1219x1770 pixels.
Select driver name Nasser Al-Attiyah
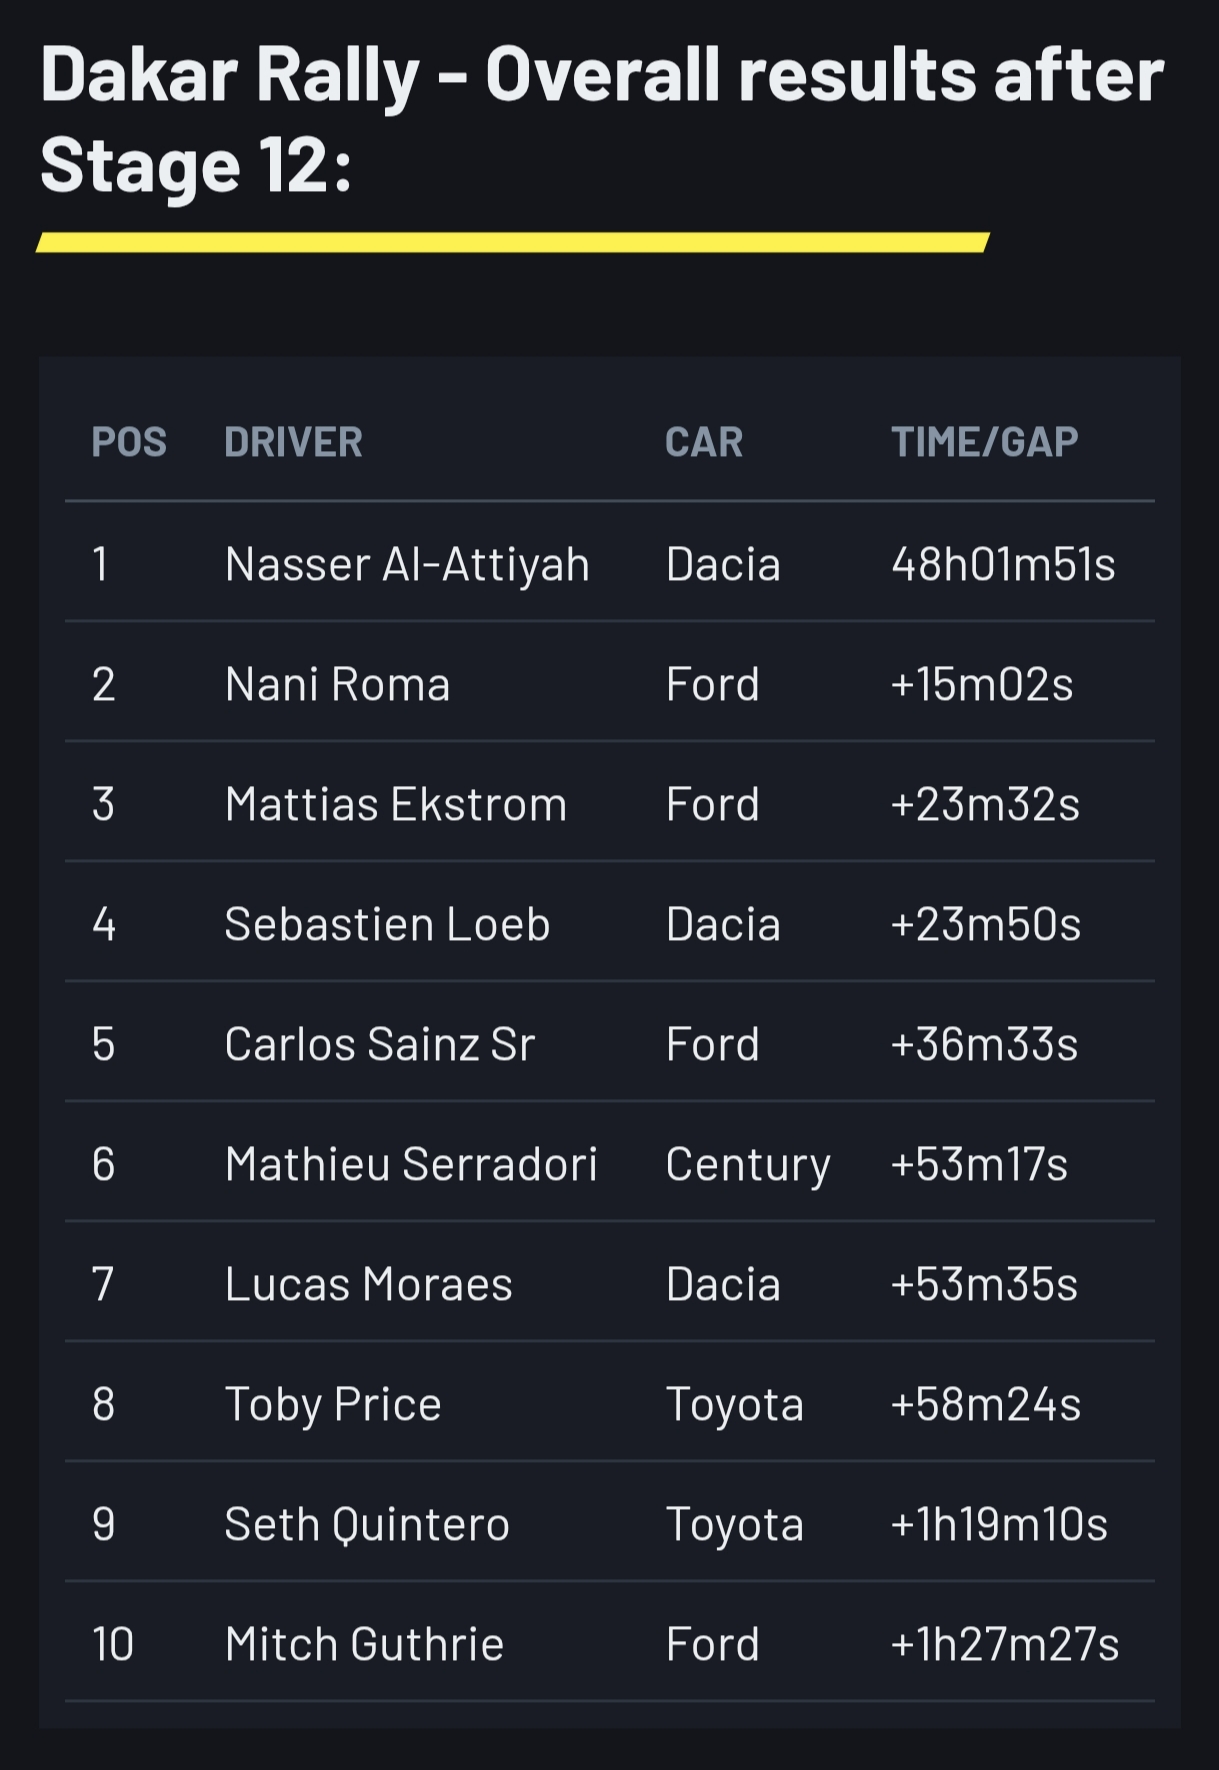click(x=407, y=564)
